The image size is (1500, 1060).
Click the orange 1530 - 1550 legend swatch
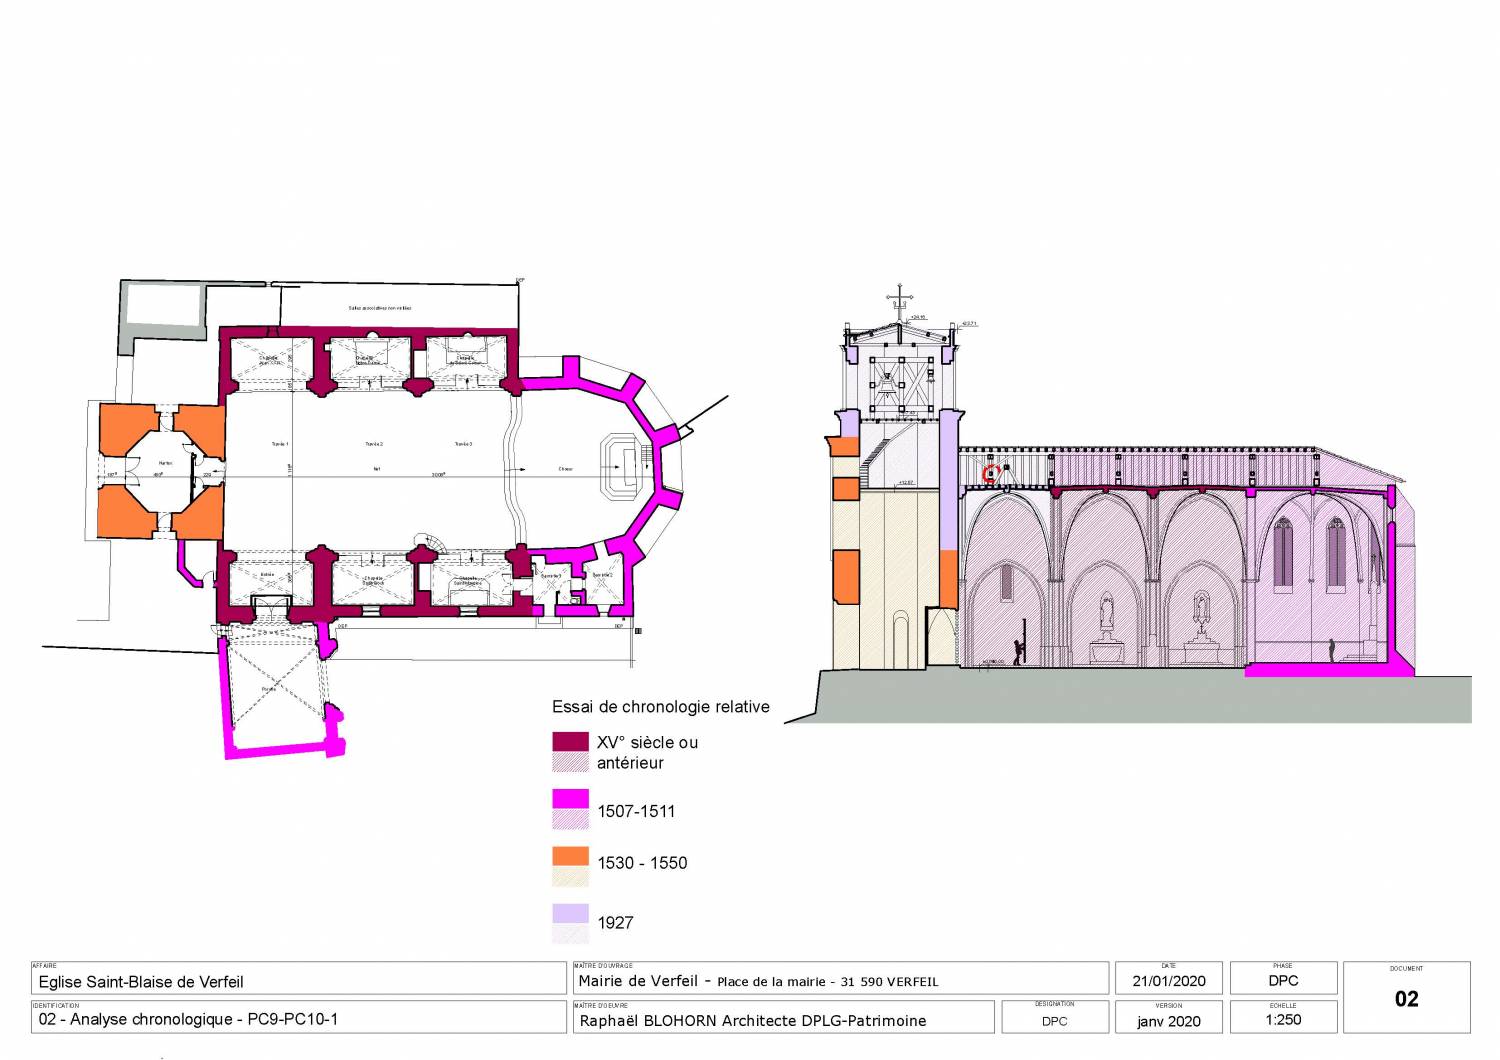[x=570, y=855]
